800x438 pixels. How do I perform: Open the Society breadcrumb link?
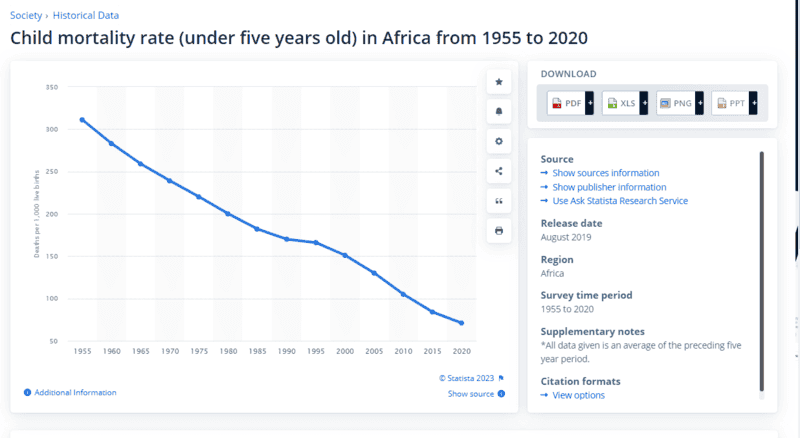(x=26, y=17)
